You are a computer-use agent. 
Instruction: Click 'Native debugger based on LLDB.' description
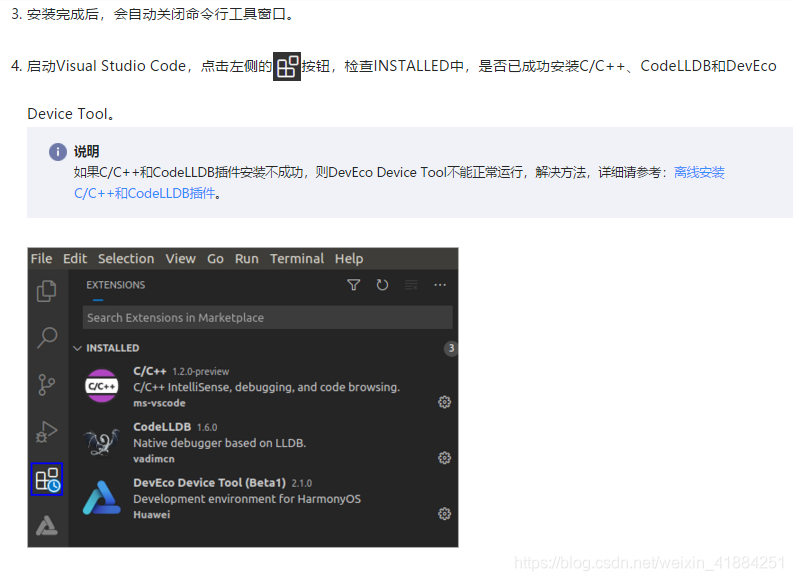tap(219, 443)
